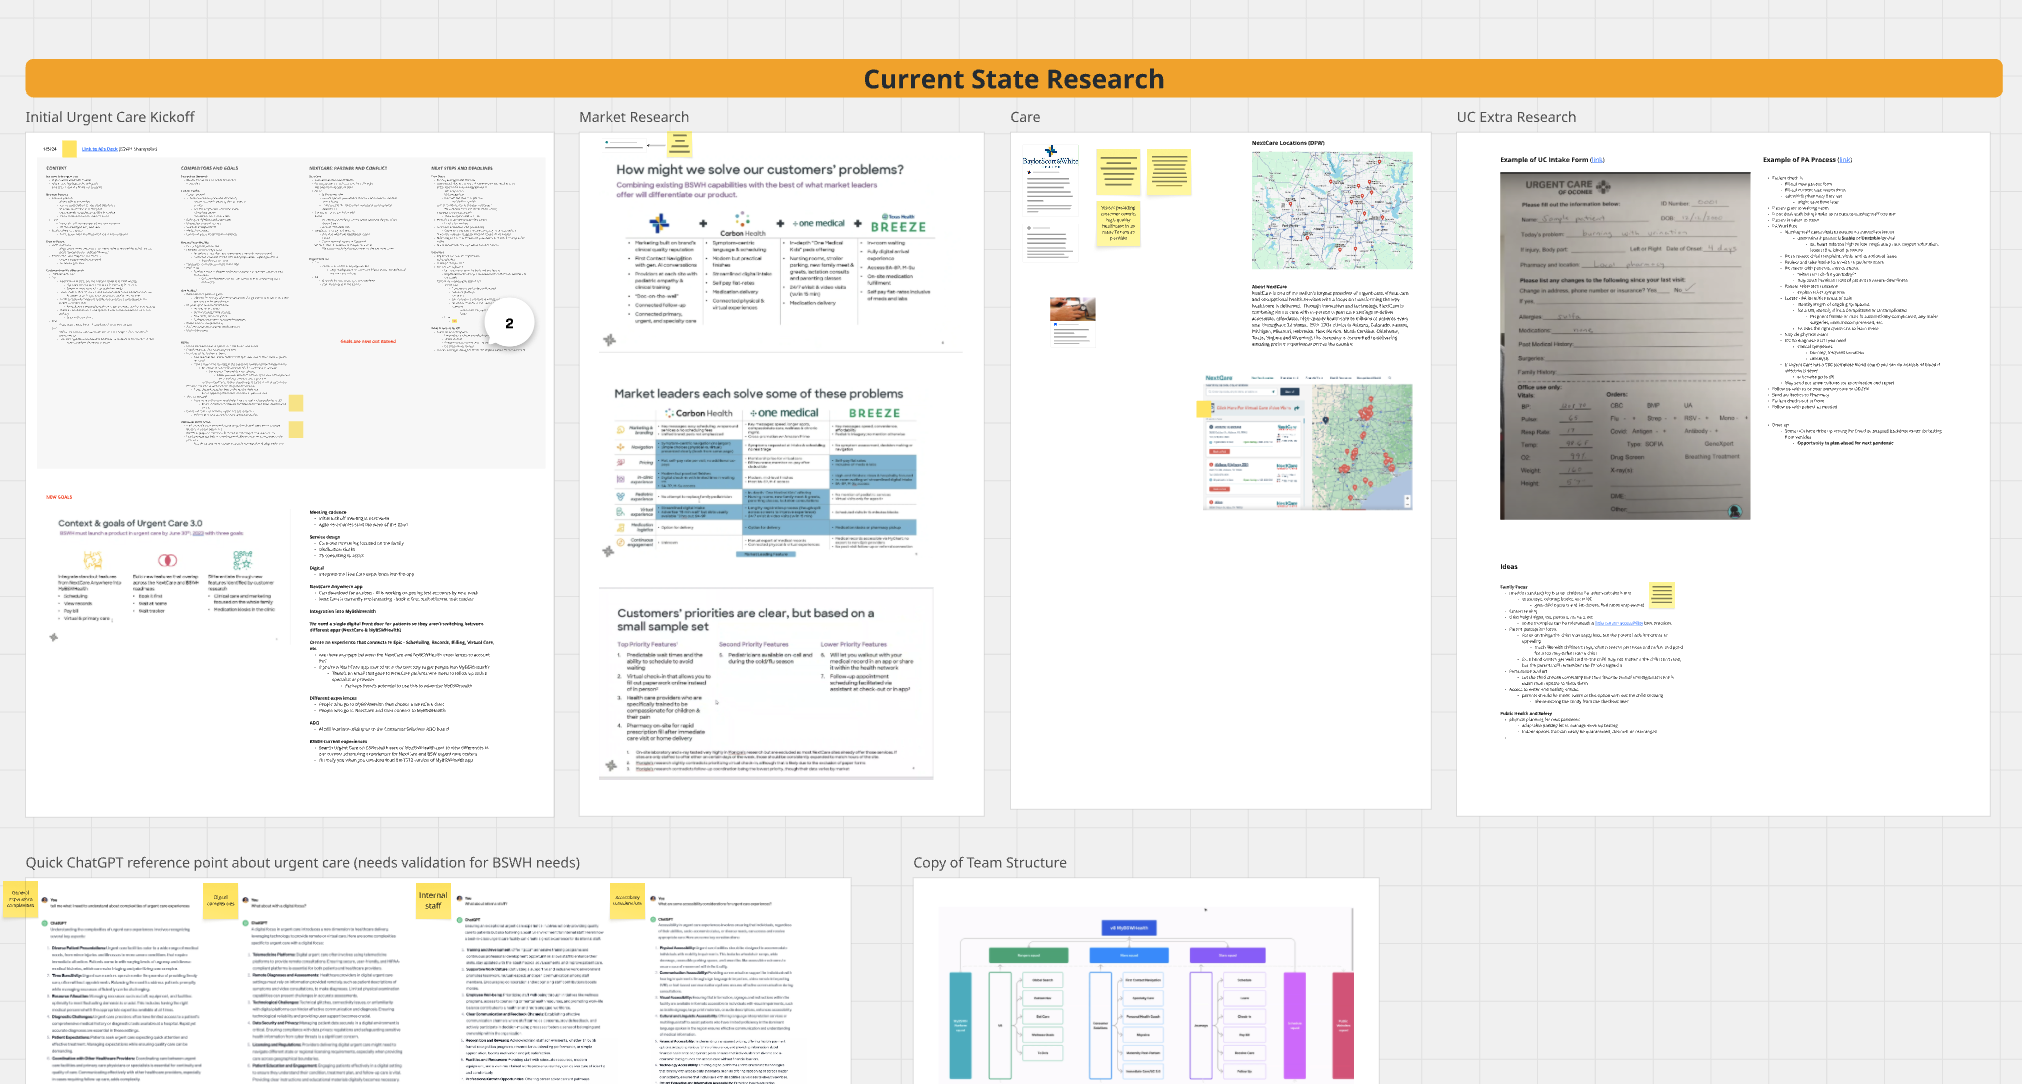Select the Carbon Health logo on the comparison slide

click(742, 222)
